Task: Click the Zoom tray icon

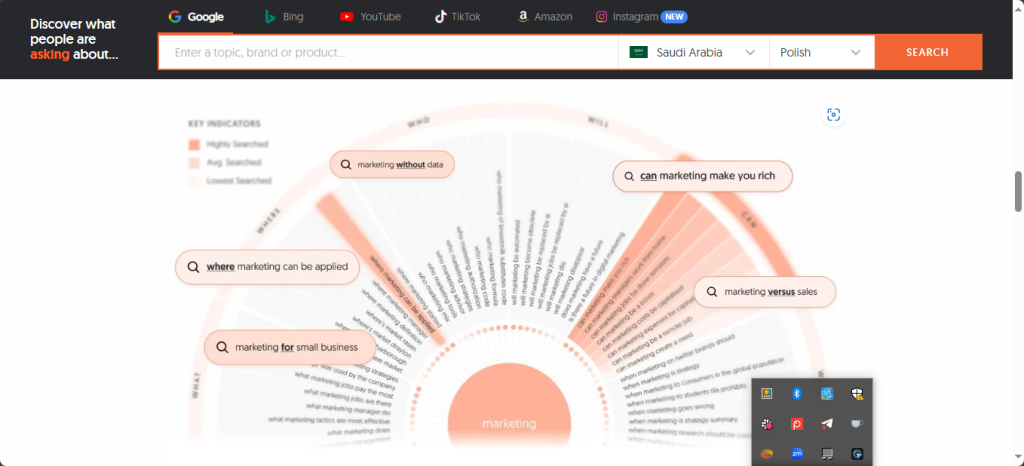Action: click(796, 454)
